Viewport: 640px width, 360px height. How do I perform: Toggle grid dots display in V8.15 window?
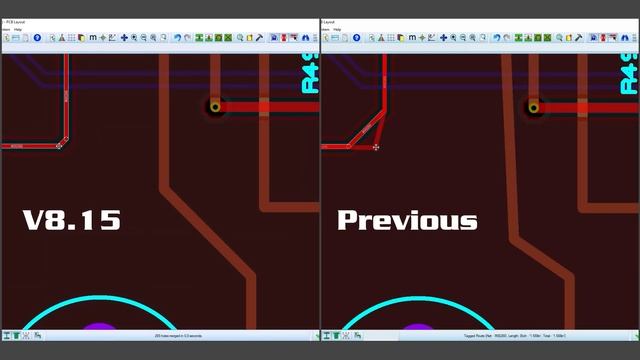click(71, 38)
